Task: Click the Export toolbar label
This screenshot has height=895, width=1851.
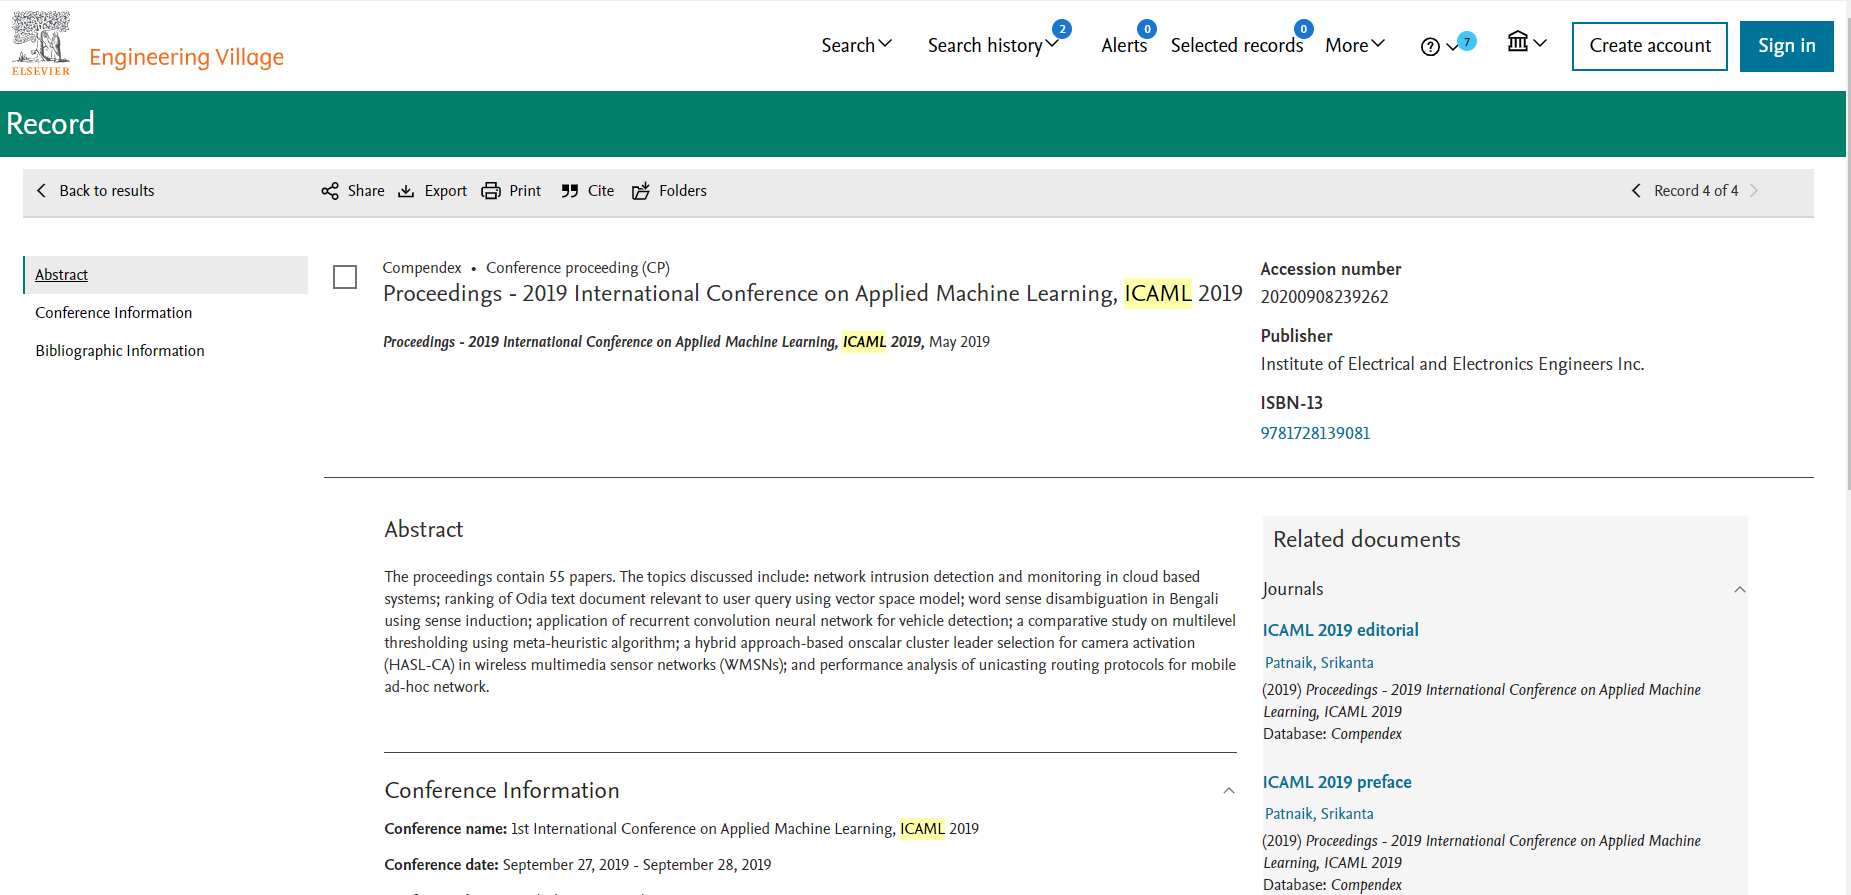Action: pyautogui.click(x=446, y=191)
